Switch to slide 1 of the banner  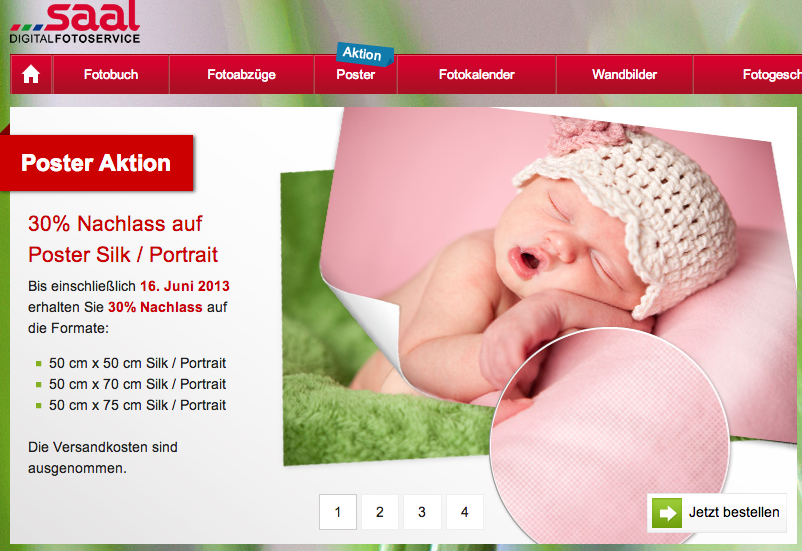338,512
